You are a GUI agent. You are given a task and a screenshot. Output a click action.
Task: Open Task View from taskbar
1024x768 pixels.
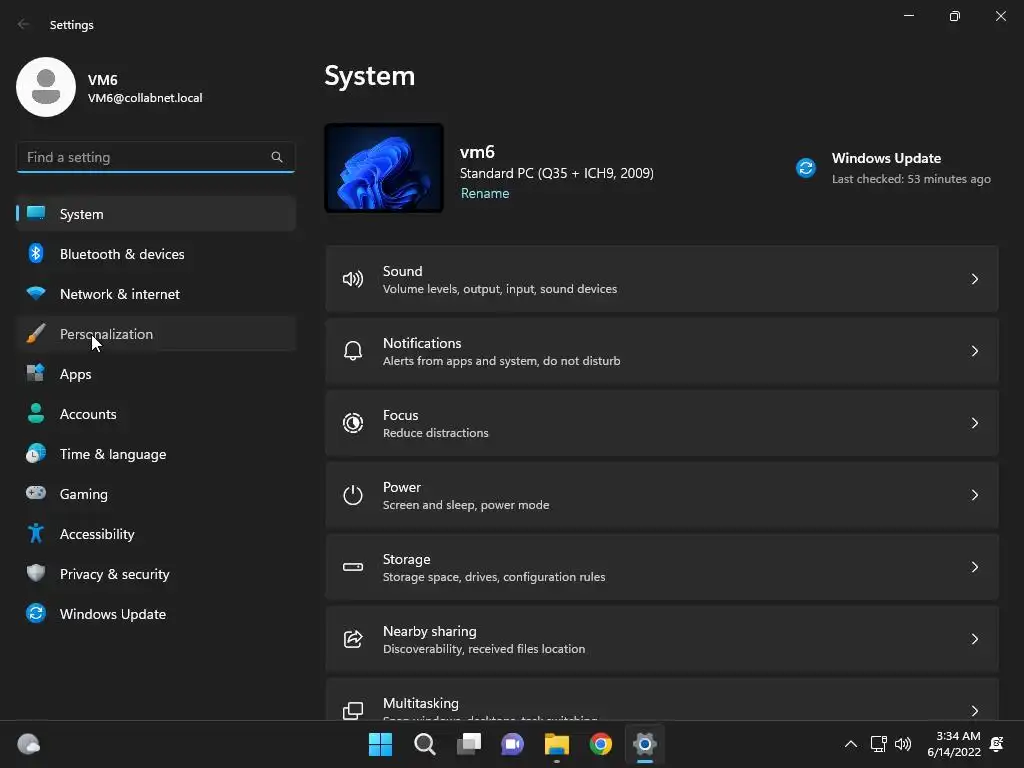(469, 744)
